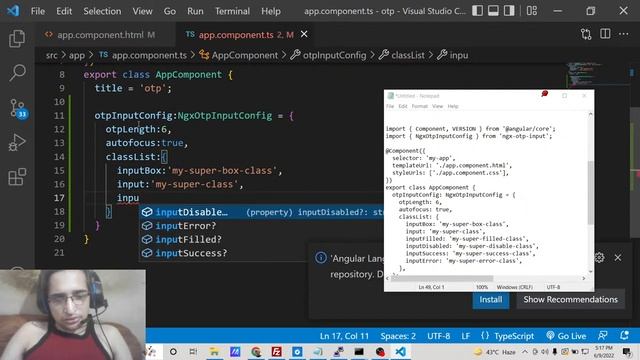Click Show Recommendations button
Viewport: 640px width, 360px height.
pyautogui.click(x=570, y=300)
